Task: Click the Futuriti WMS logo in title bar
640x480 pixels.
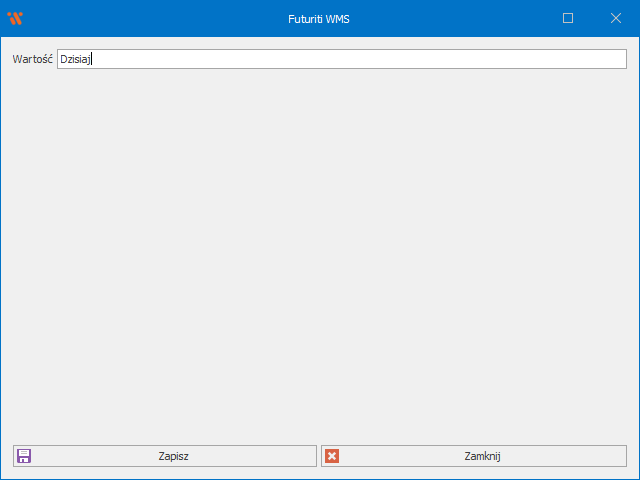Action: [x=14, y=18]
